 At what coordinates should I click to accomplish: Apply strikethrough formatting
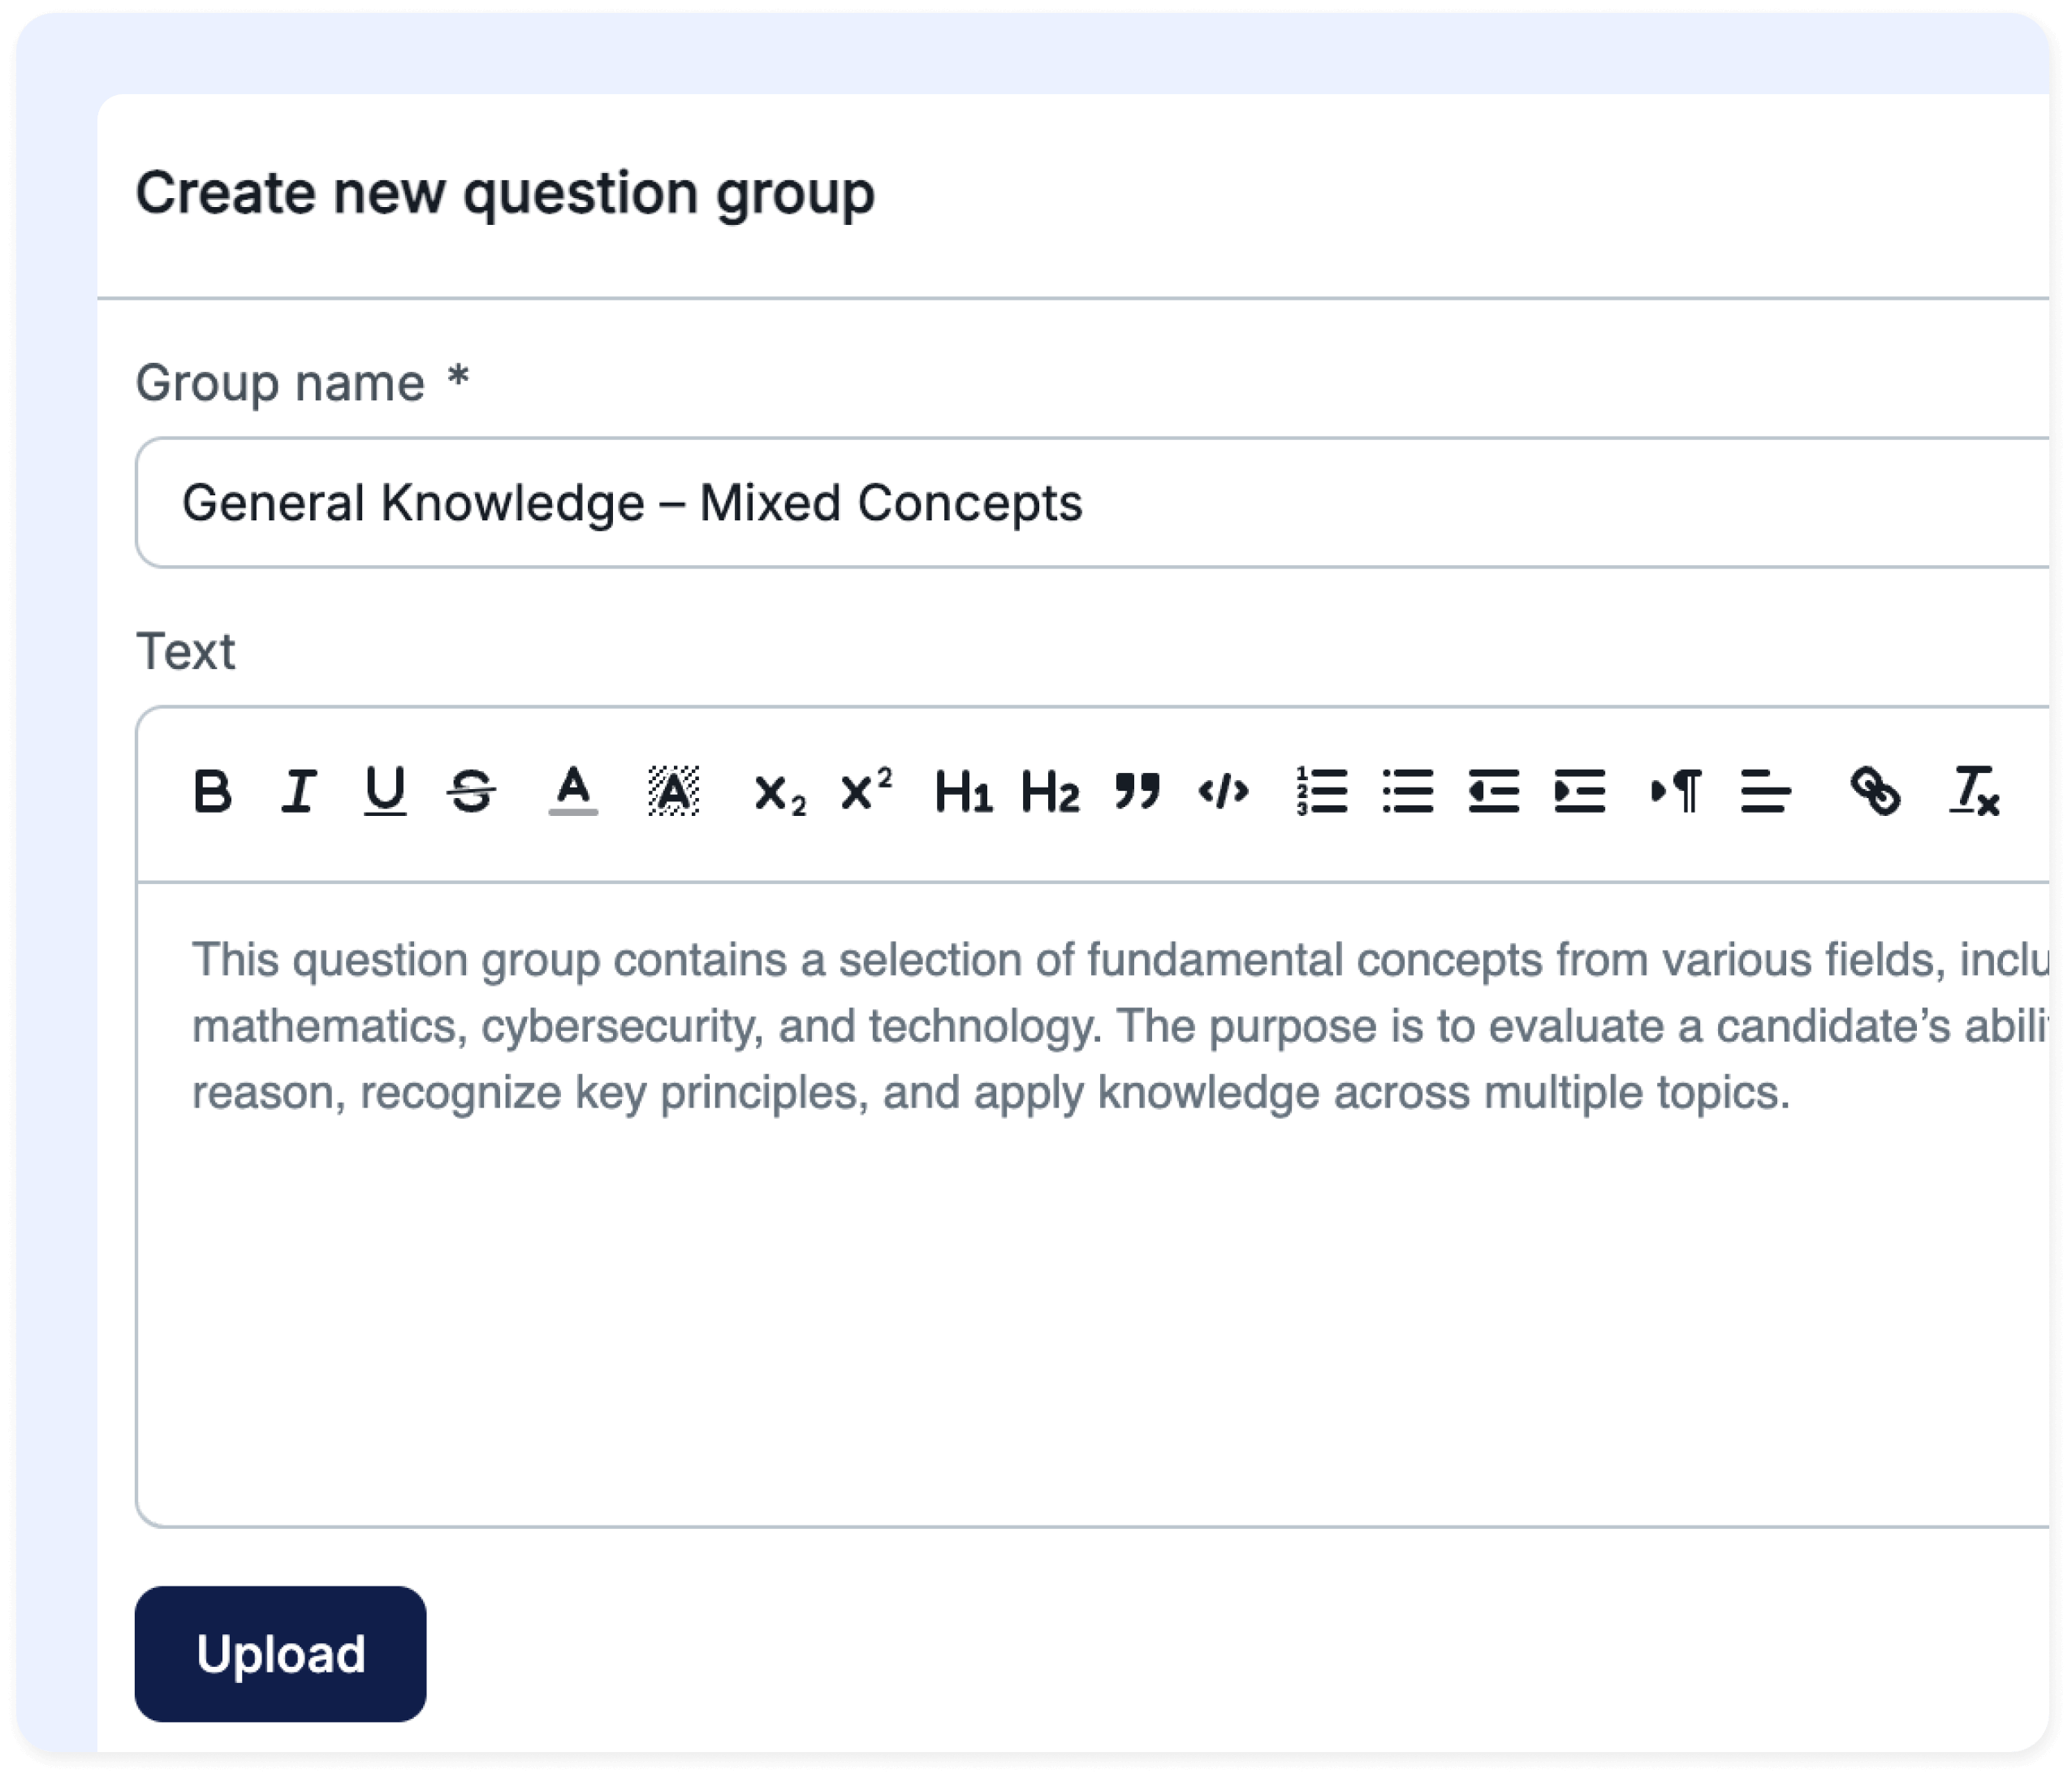coord(472,793)
